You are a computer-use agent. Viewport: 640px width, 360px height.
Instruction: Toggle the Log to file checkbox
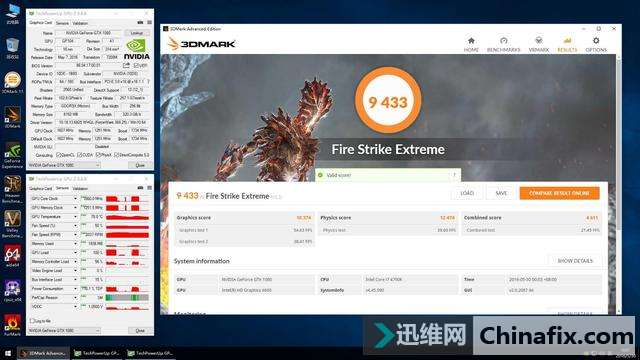point(32,321)
